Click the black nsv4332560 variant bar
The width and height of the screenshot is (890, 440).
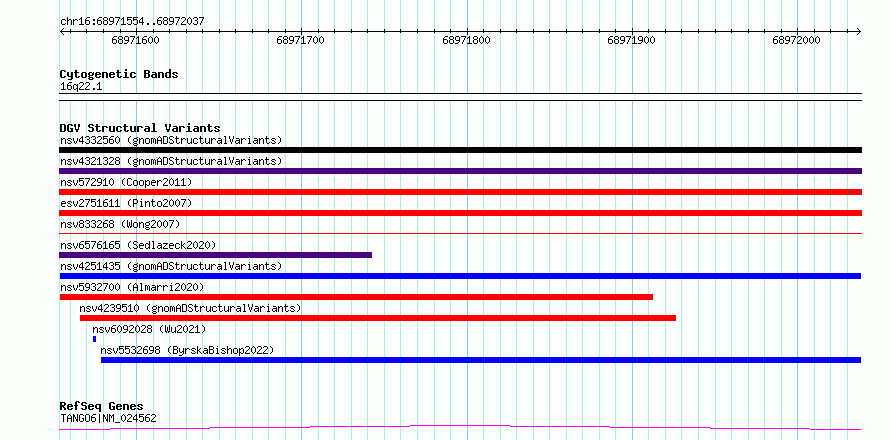(460, 150)
